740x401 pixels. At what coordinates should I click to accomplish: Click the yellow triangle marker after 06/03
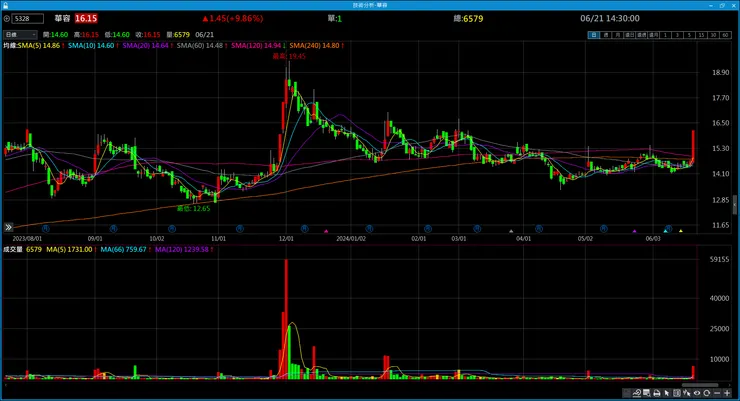click(681, 231)
